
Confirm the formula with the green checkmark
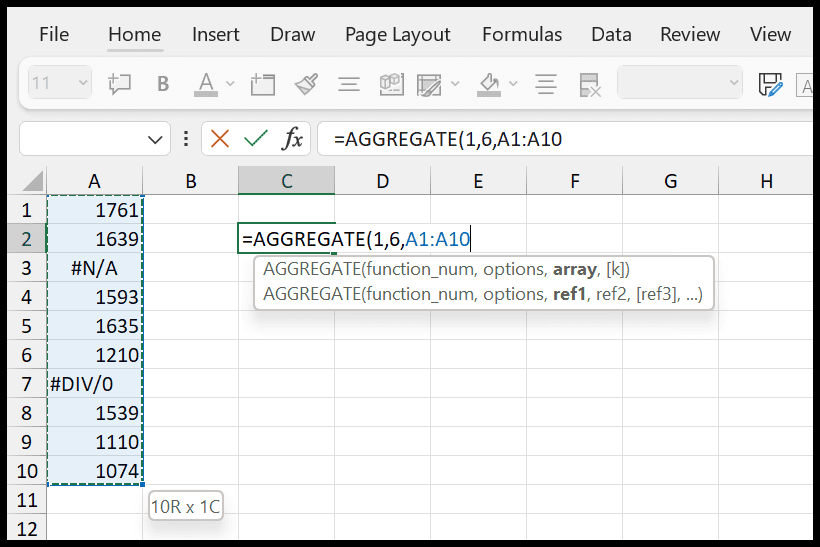(x=256, y=139)
